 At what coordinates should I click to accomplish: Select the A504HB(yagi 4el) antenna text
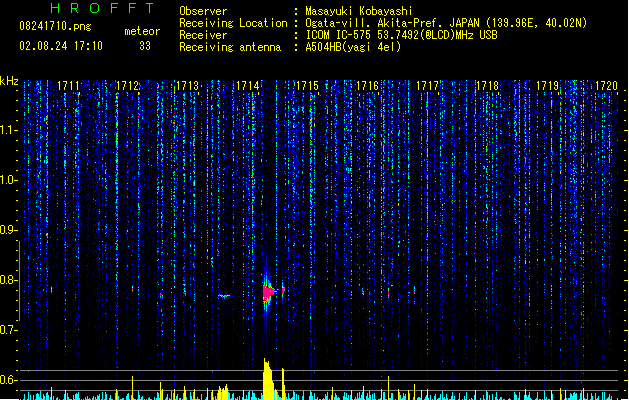353,47
